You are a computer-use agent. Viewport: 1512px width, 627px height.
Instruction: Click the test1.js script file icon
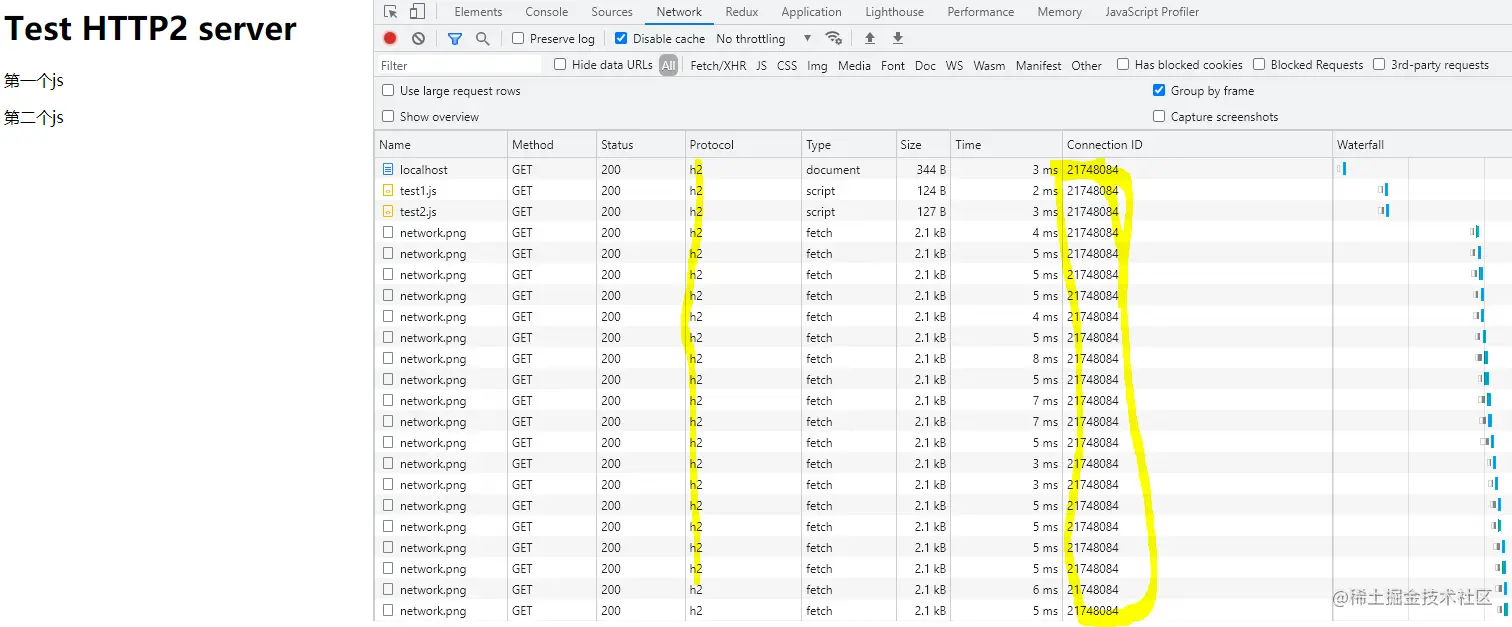(388, 191)
